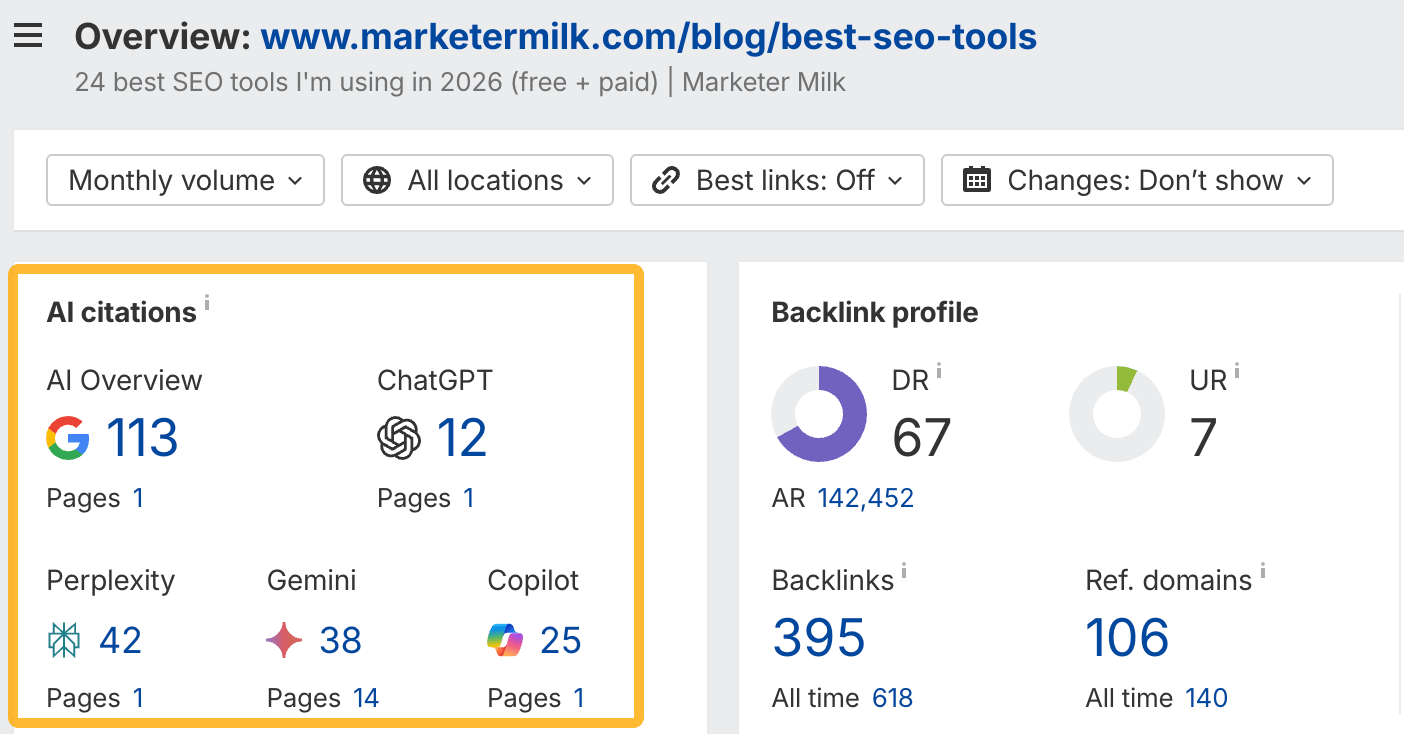Open the AI citations info tooltip icon
Image resolution: width=1404 pixels, height=734 pixels.
(208, 301)
